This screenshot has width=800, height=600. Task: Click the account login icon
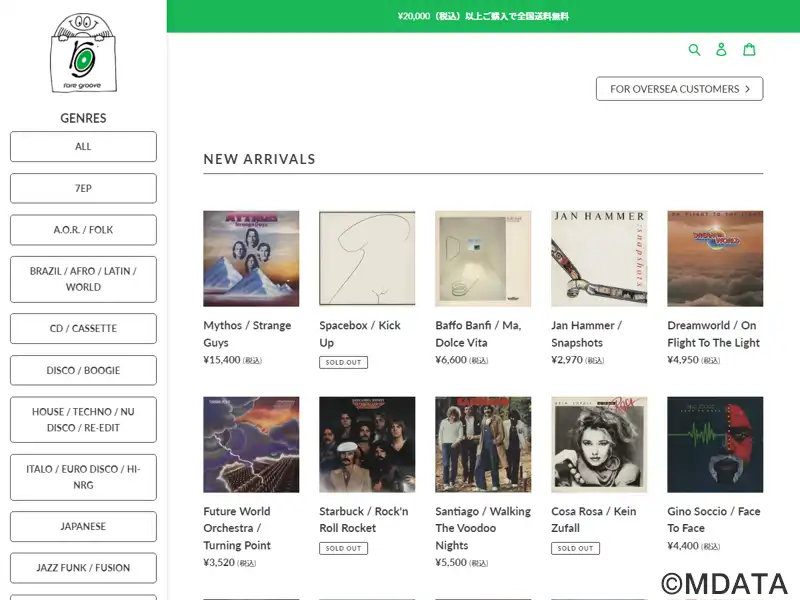tap(722, 50)
